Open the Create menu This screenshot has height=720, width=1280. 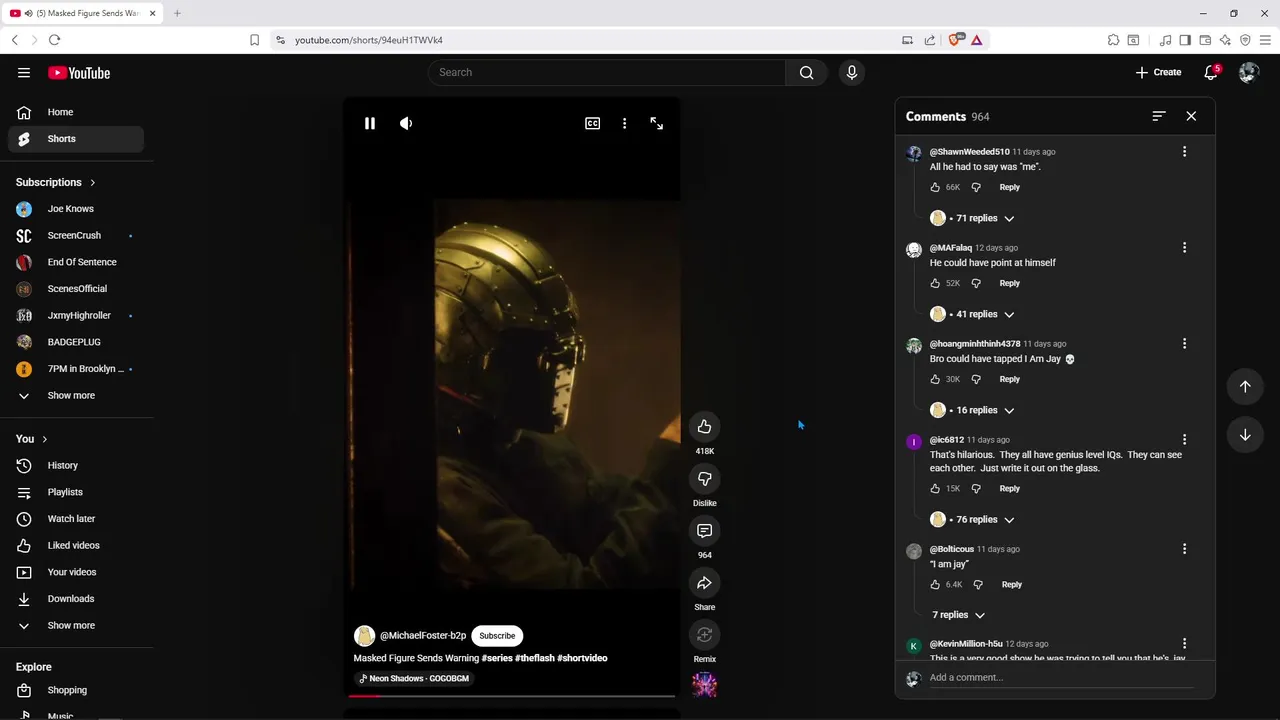(1159, 72)
